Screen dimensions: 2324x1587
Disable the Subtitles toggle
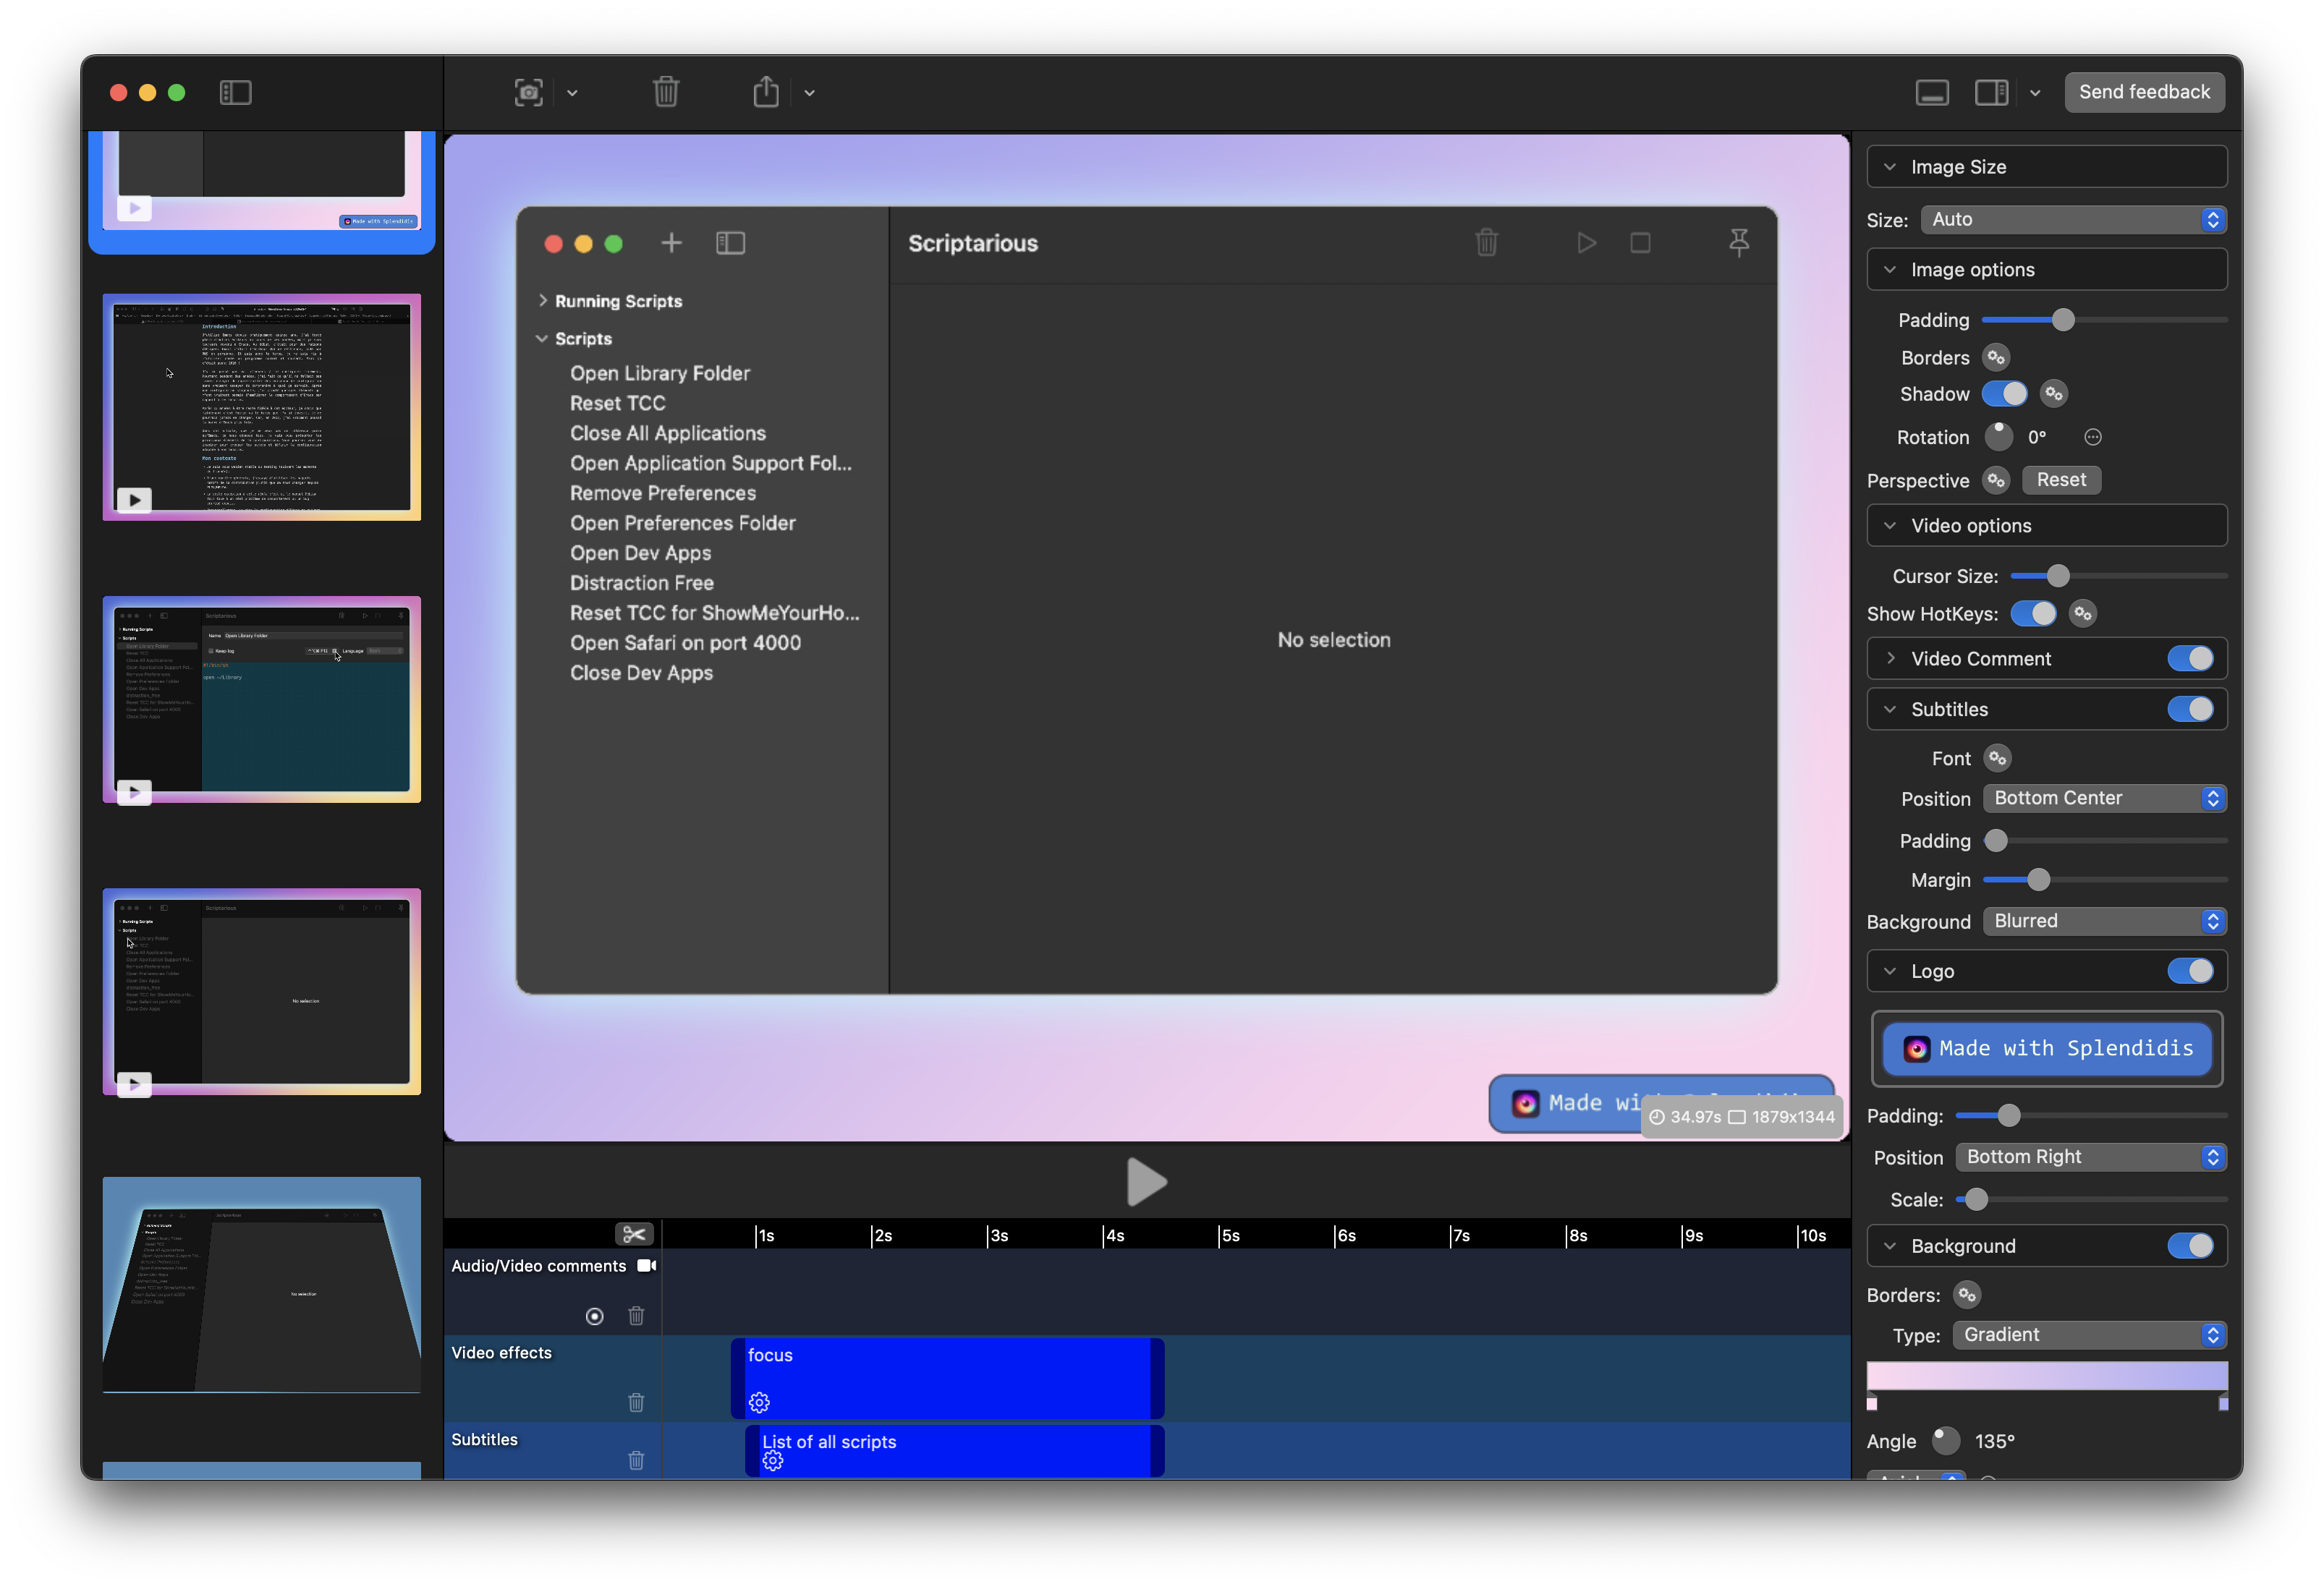[x=2190, y=709]
